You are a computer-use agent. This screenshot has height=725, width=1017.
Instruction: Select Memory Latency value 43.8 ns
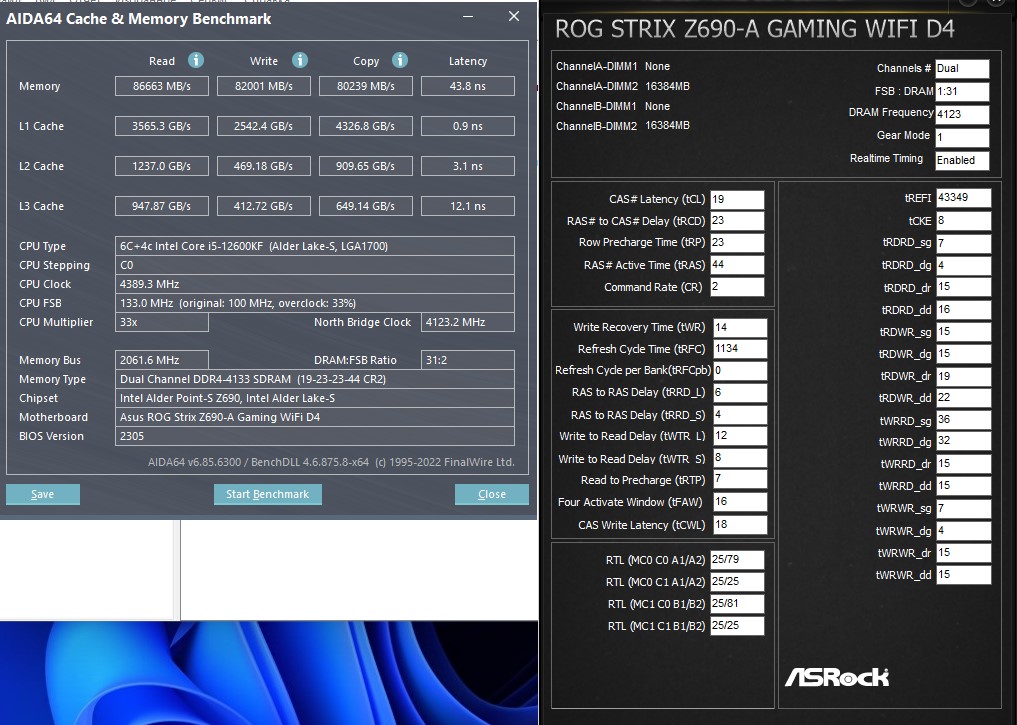[x=468, y=86]
